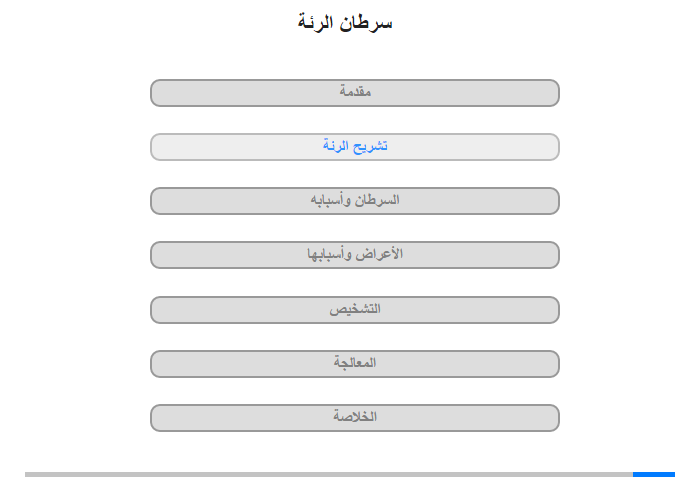Open the التشخيص section
This screenshot has height=480, width=700.
pyautogui.click(x=355, y=309)
